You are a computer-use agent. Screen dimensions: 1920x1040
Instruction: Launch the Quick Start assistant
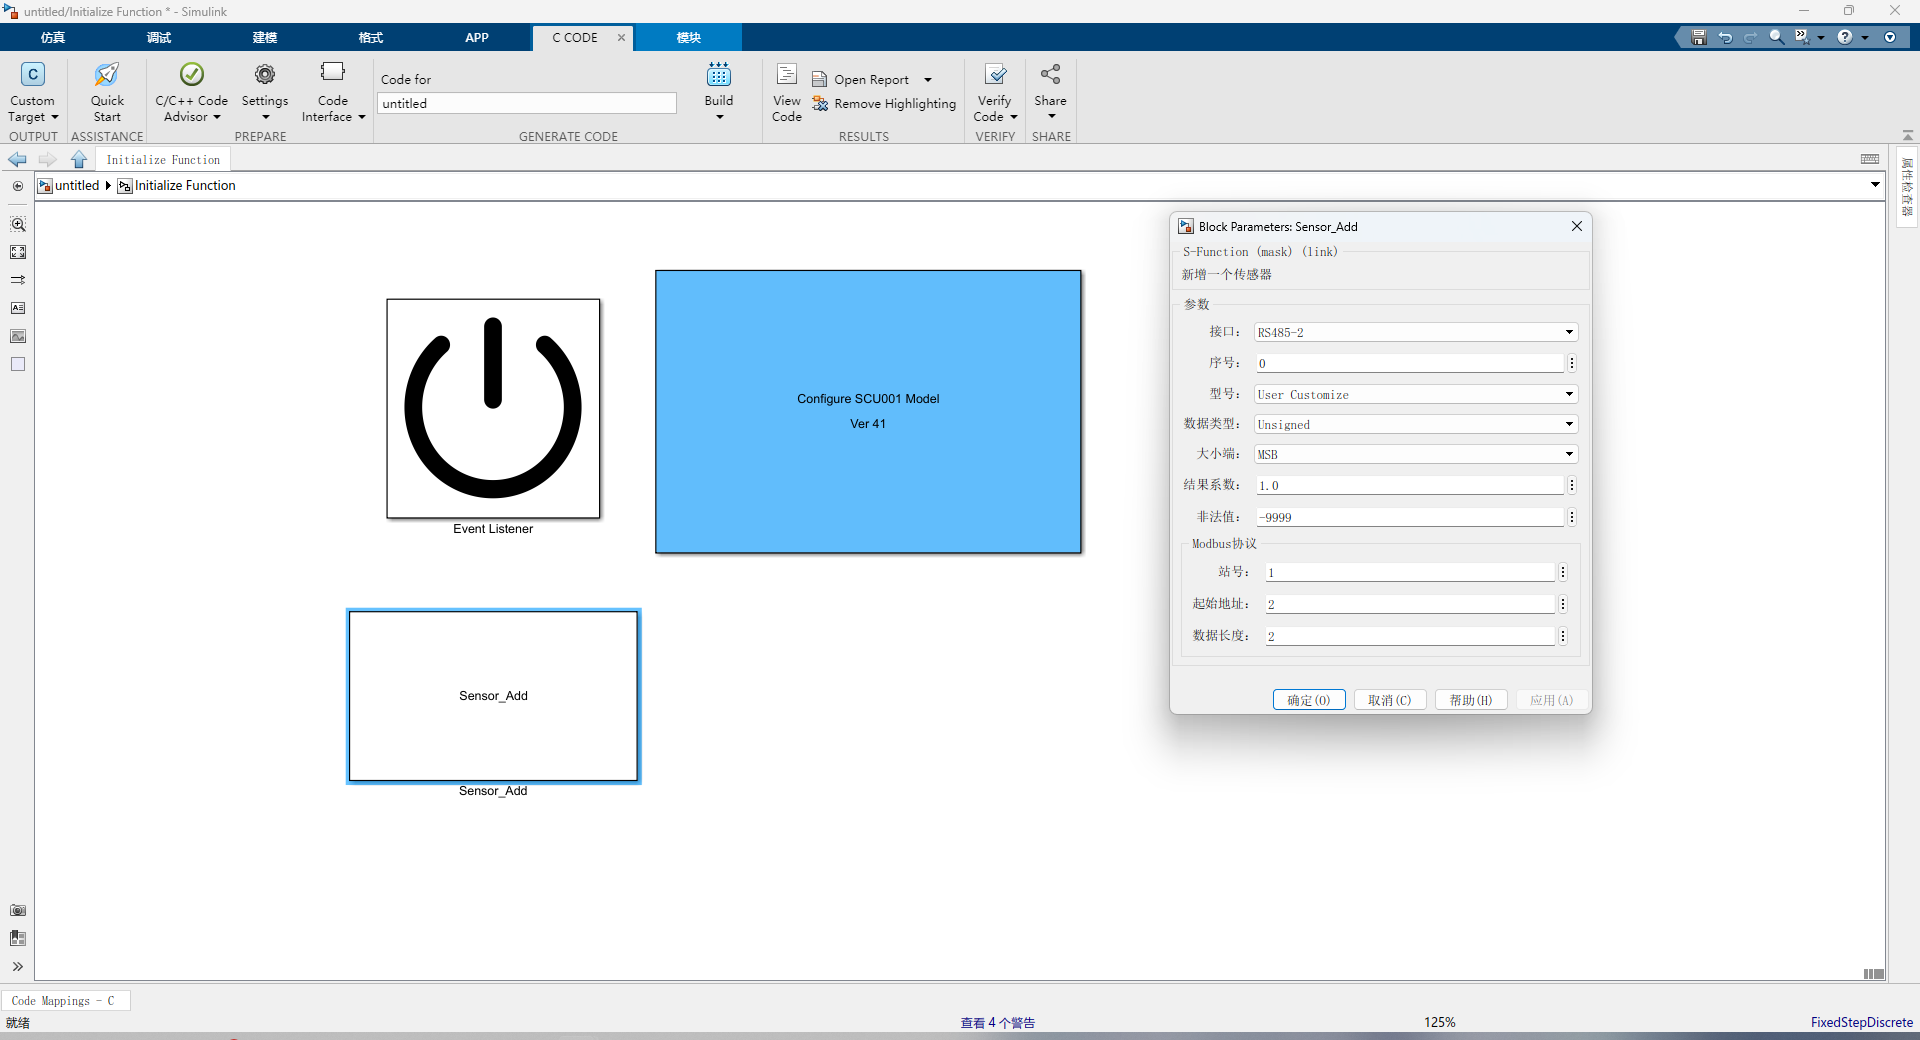coord(107,92)
